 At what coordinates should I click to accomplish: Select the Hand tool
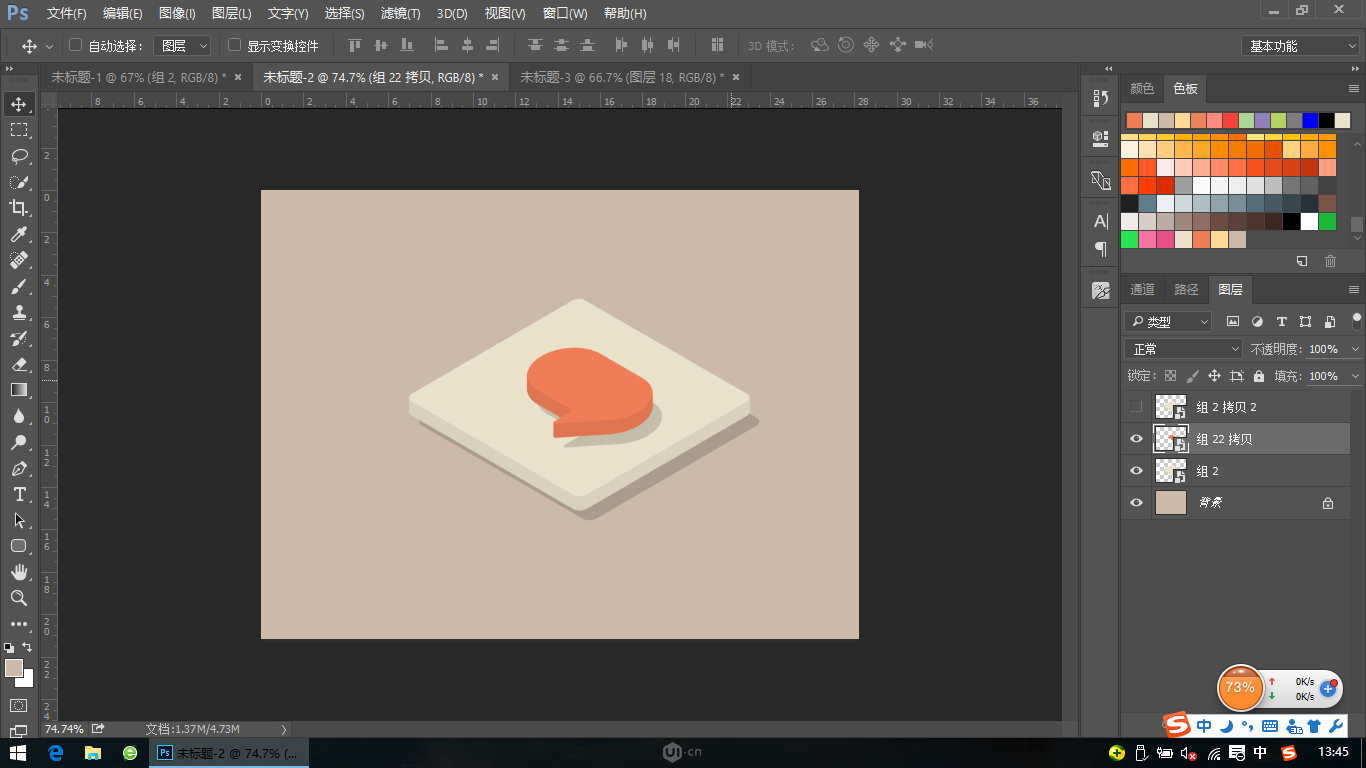(18, 572)
